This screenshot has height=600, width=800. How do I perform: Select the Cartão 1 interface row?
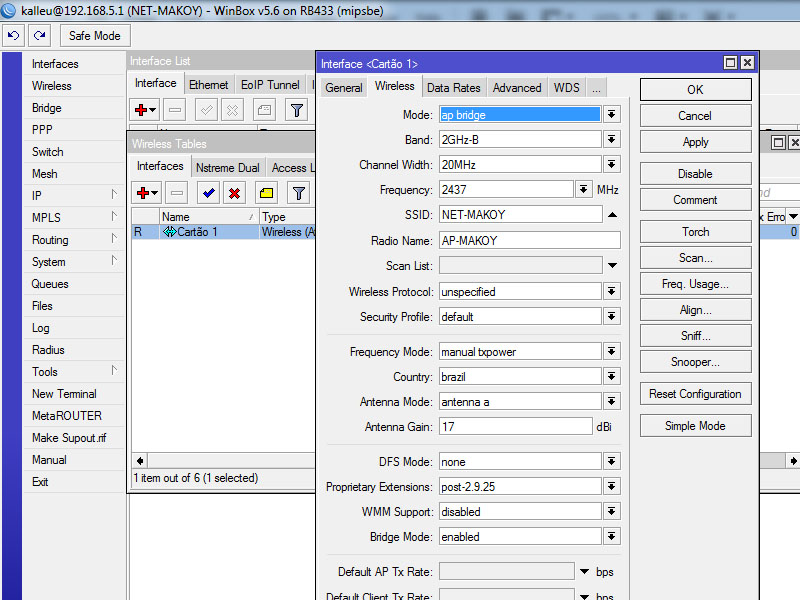(197, 232)
